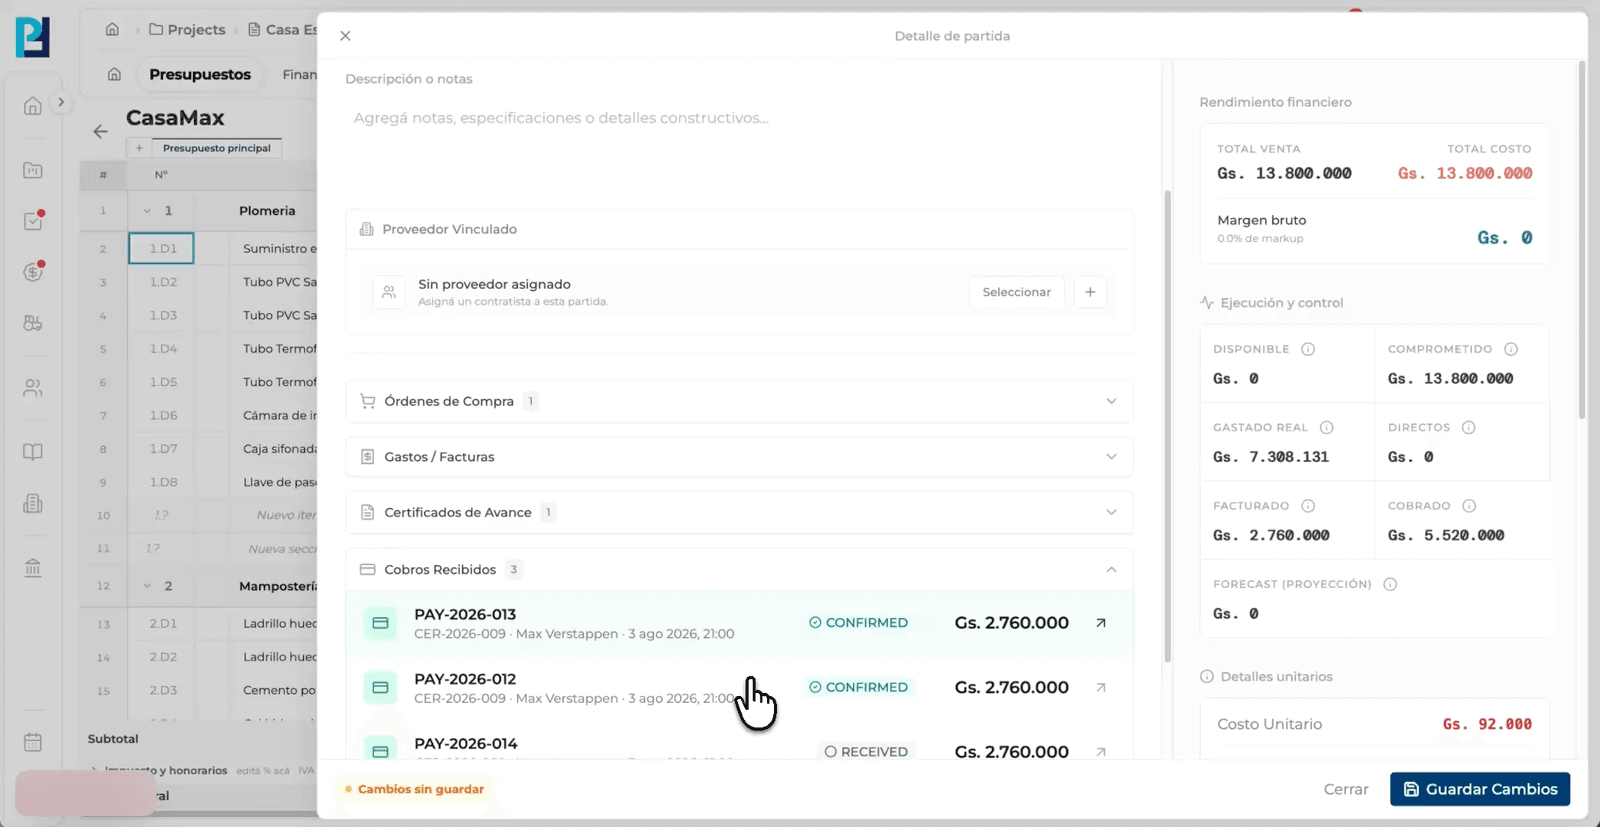Add new provider with plus button
This screenshot has width=1600, height=827.
click(1090, 292)
